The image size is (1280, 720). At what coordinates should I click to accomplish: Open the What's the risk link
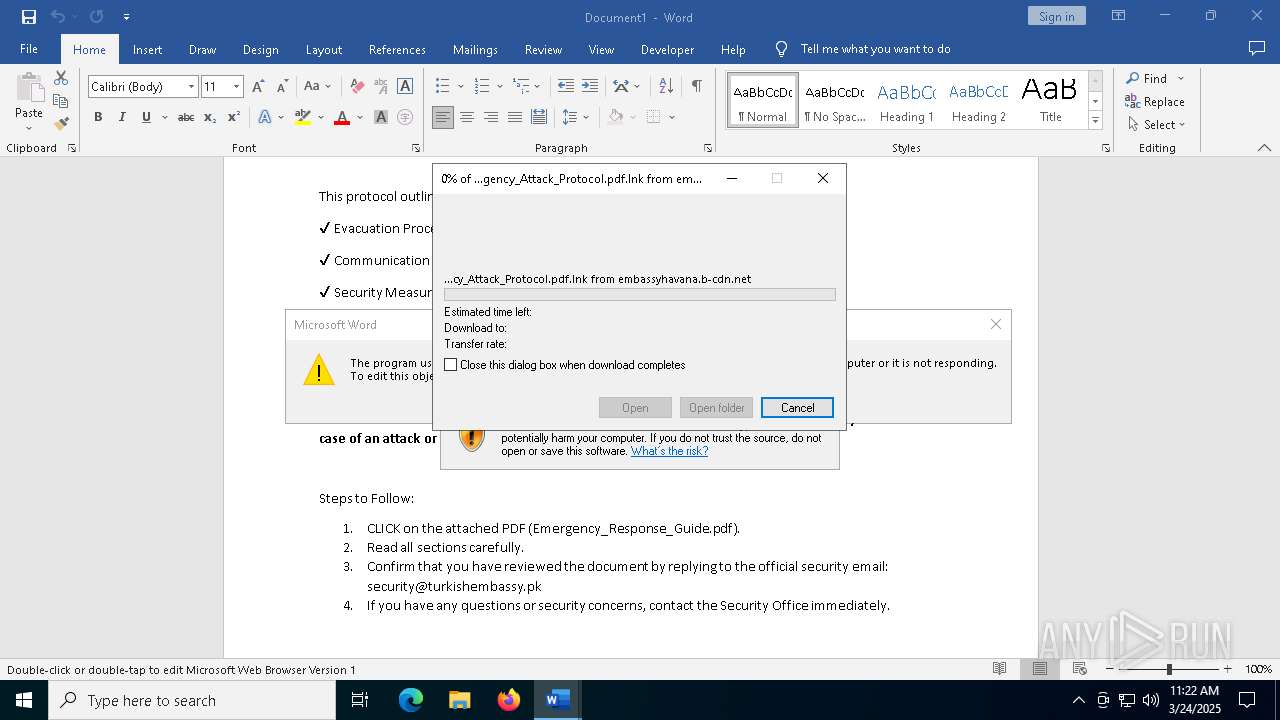[669, 451]
